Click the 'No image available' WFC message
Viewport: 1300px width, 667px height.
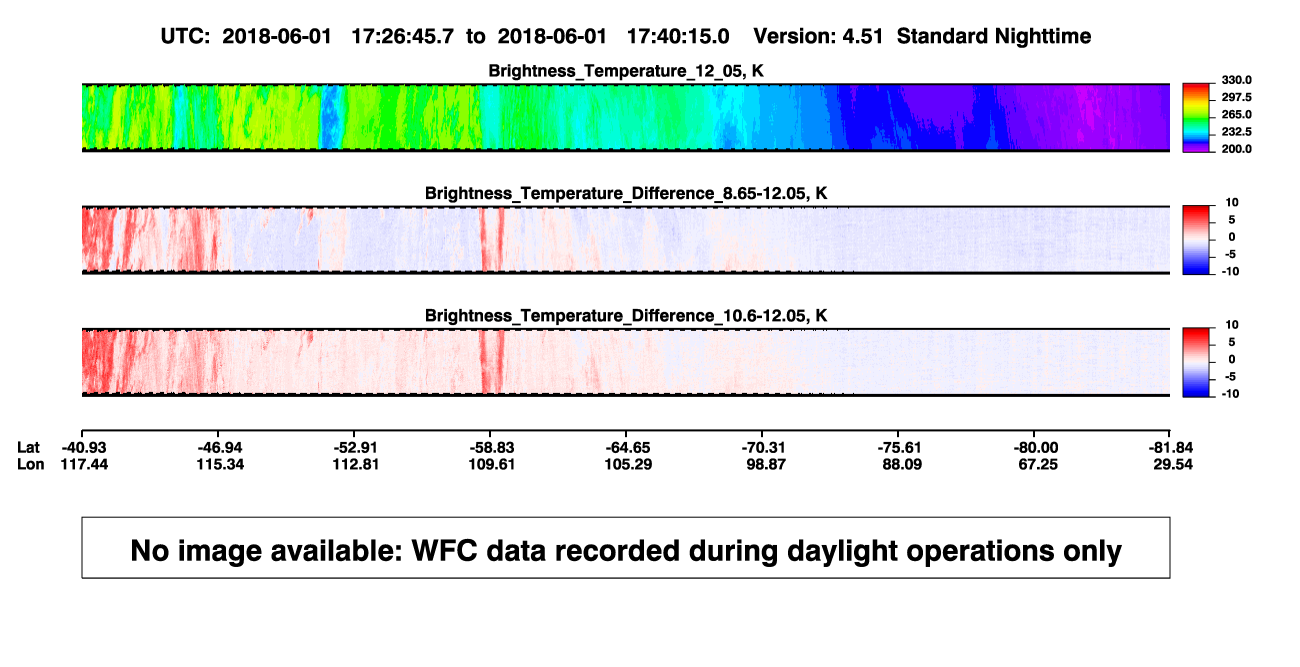(626, 549)
